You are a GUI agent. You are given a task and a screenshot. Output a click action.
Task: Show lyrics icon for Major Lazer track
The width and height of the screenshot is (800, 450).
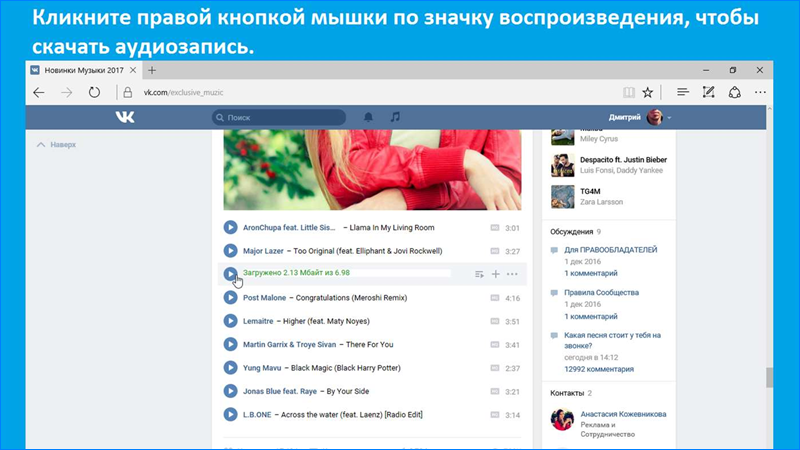(494, 251)
